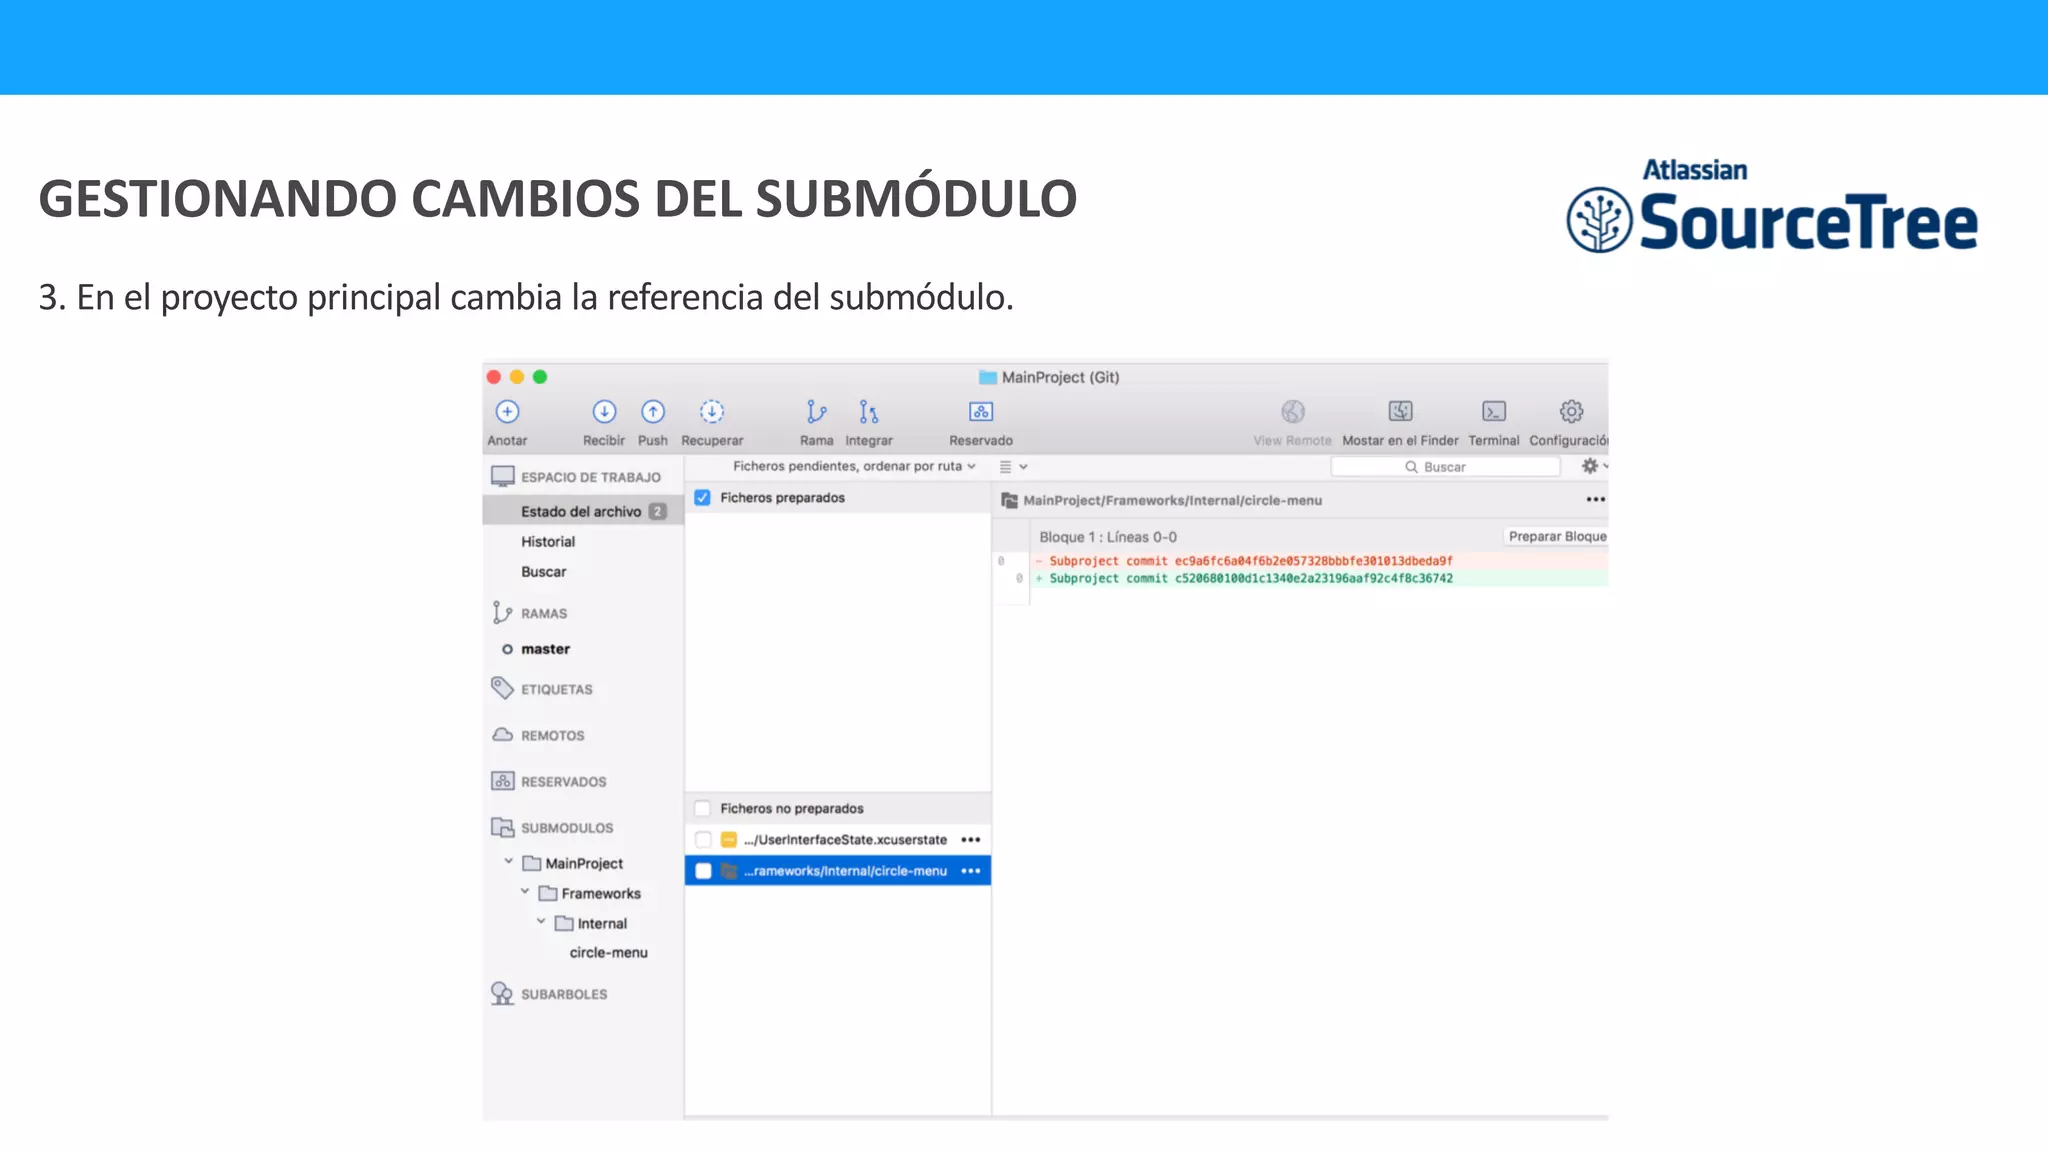Click the Submodulos icon in sidebar
Viewport: 2048px width, 1152px height.
502,827
